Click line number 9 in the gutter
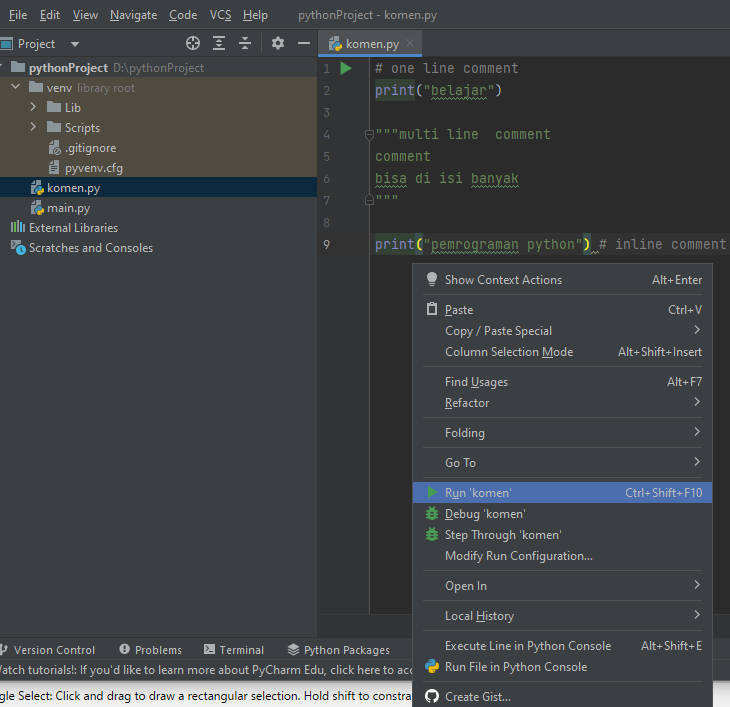Image resolution: width=730 pixels, height=707 pixels. [326, 244]
